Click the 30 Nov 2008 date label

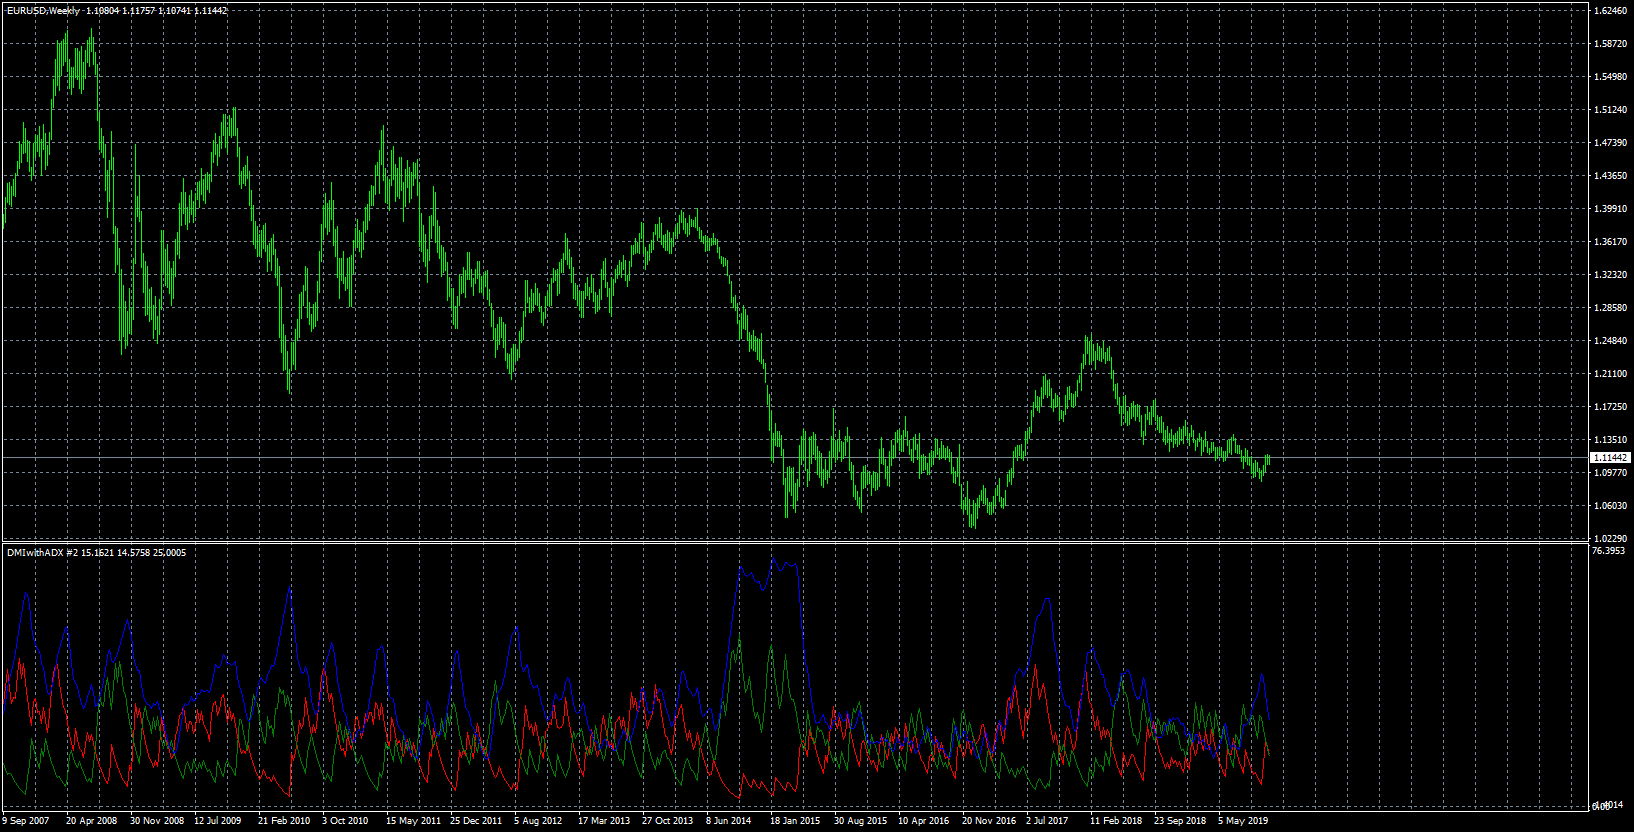click(157, 821)
